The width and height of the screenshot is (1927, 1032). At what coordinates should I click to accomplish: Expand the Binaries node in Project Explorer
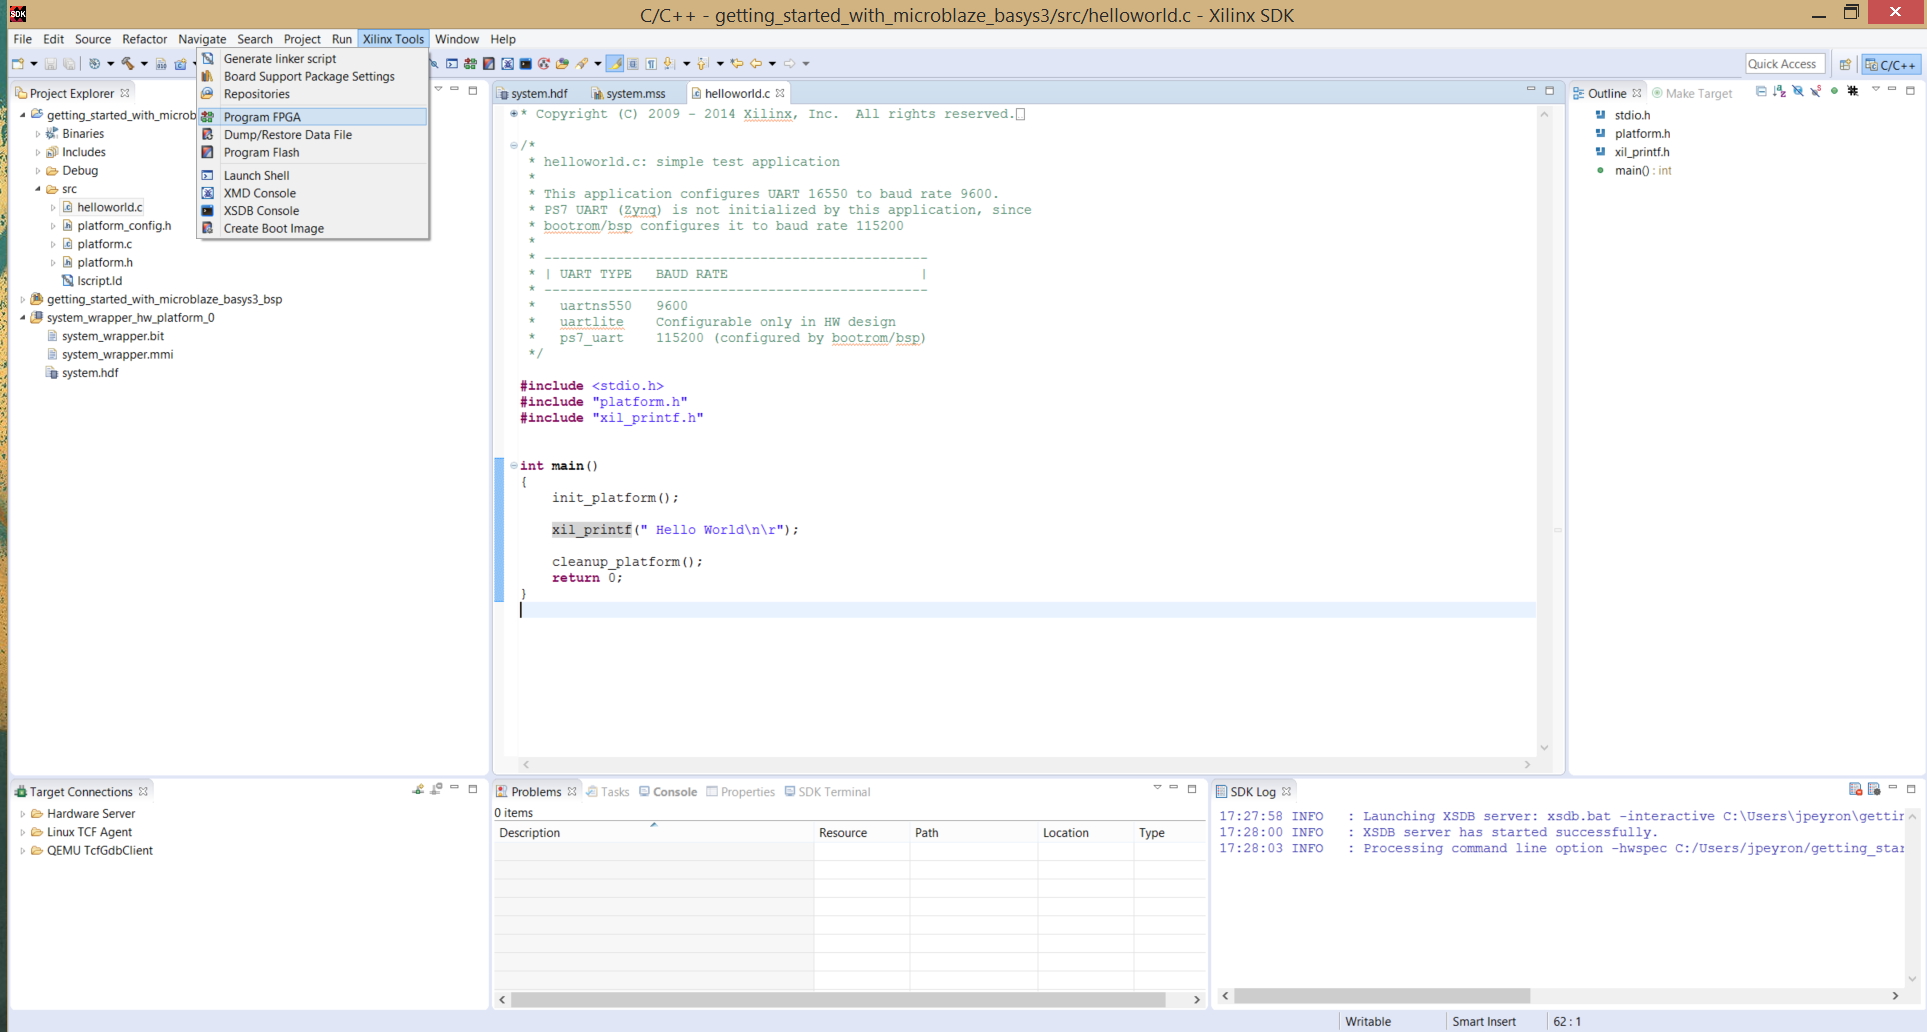pos(38,134)
